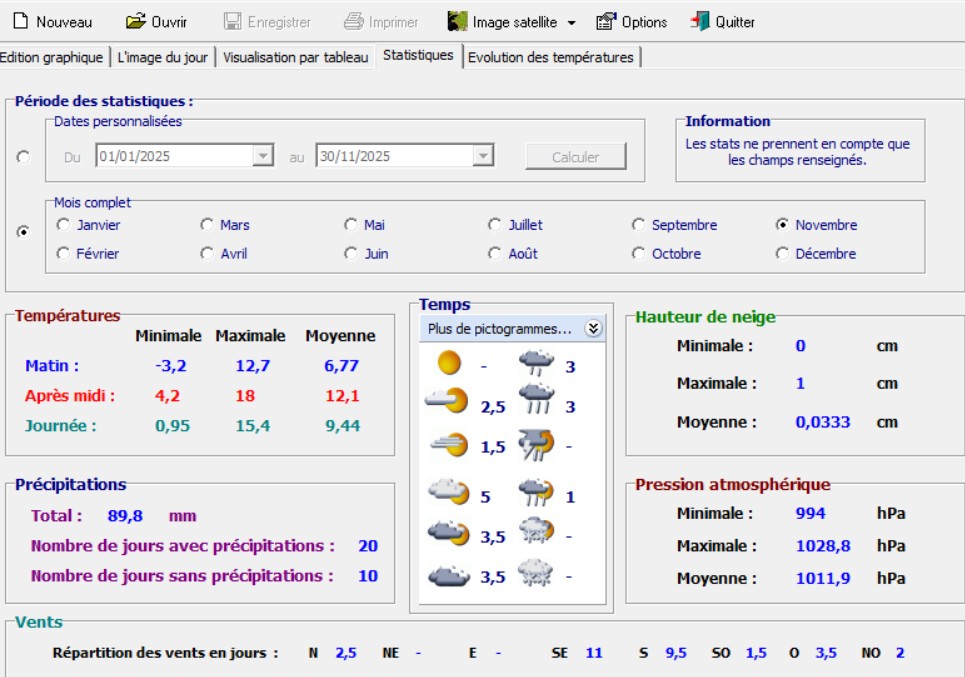The image size is (965, 677).
Task: Enable the Dates personnalisées radio option
Action: point(24,157)
